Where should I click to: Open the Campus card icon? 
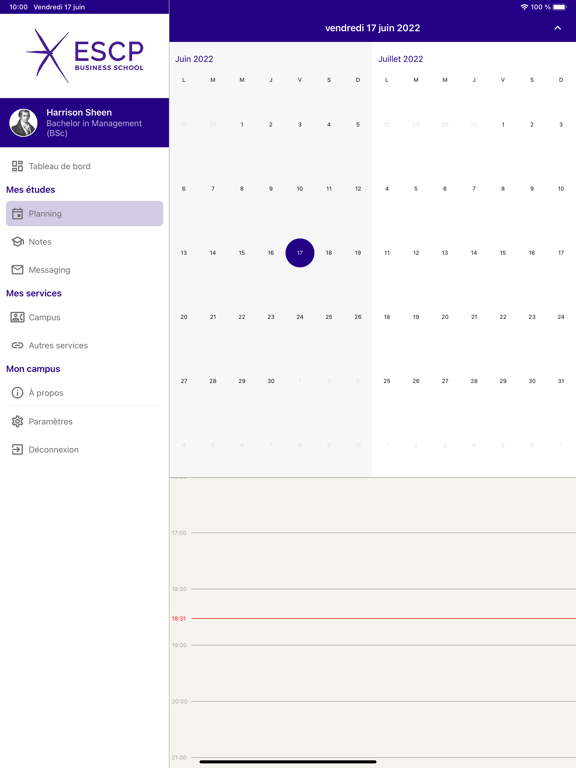(x=17, y=317)
